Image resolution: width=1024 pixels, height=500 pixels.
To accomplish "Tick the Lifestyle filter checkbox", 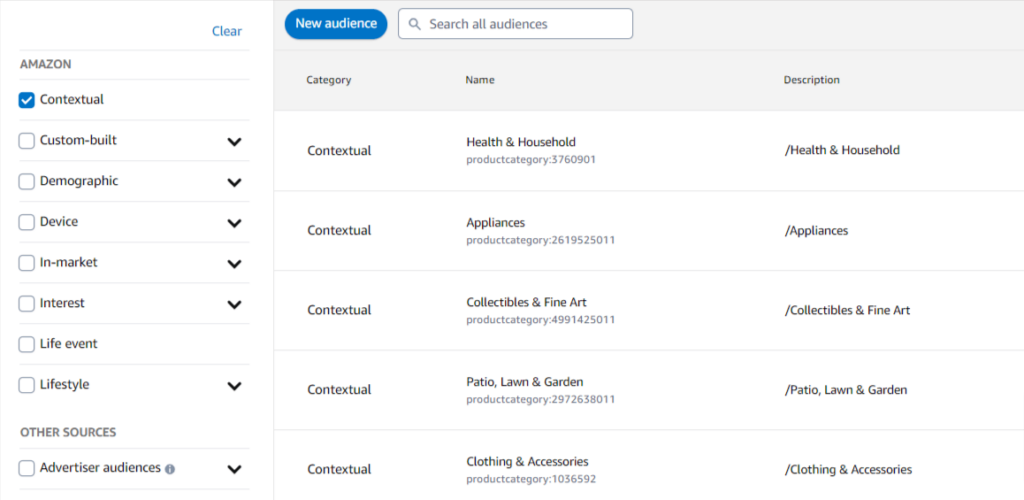I will pyautogui.click(x=27, y=385).
